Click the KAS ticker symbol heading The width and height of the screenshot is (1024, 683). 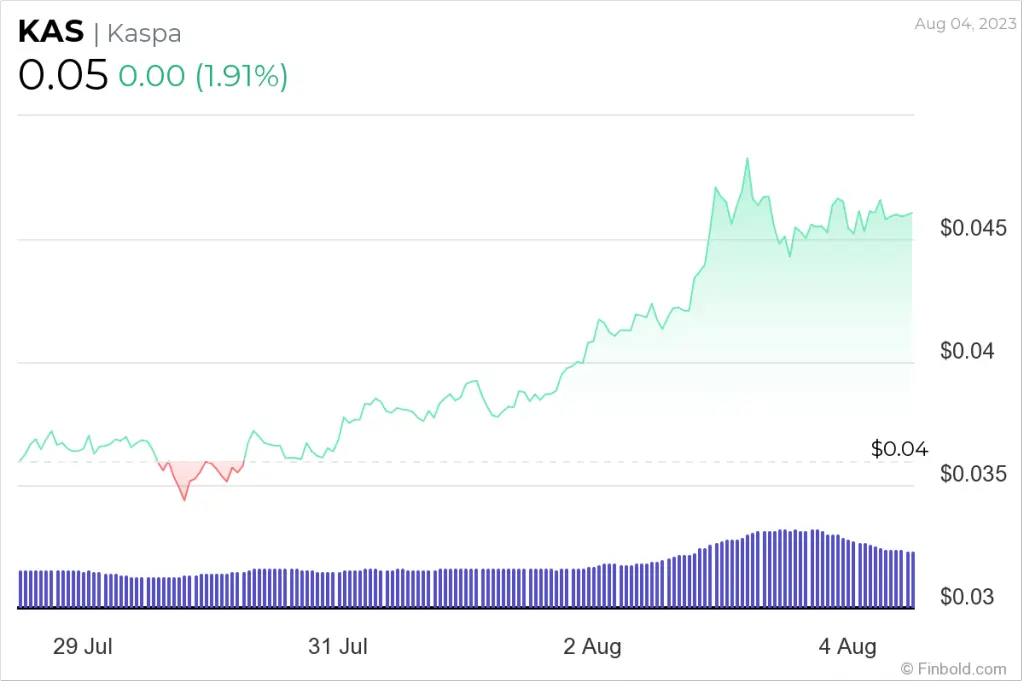point(51,31)
